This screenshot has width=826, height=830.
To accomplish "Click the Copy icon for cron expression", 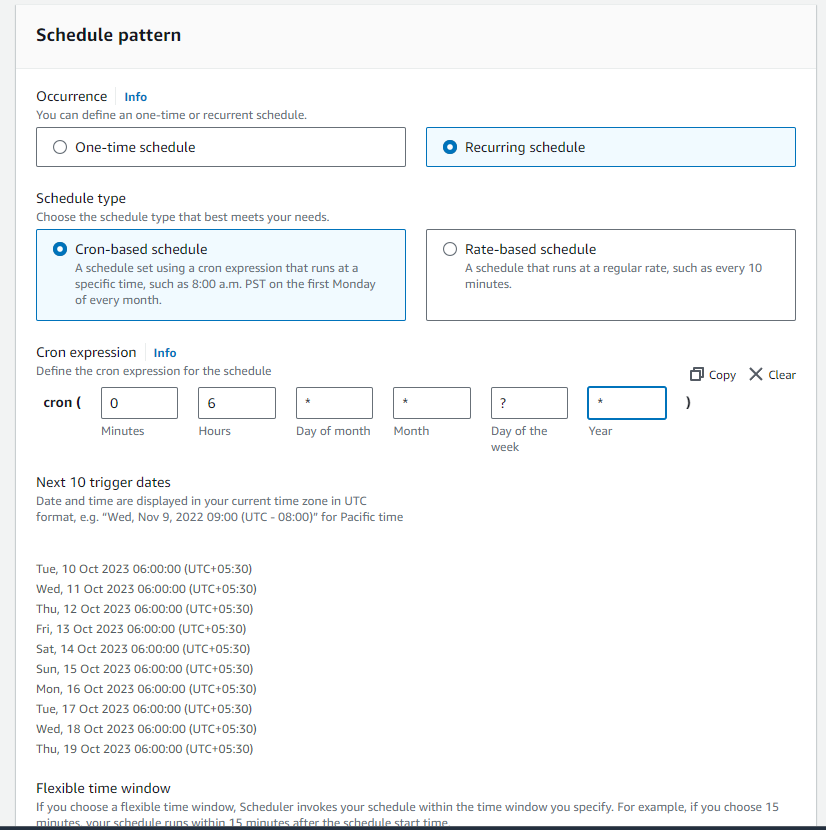I will 697,374.
